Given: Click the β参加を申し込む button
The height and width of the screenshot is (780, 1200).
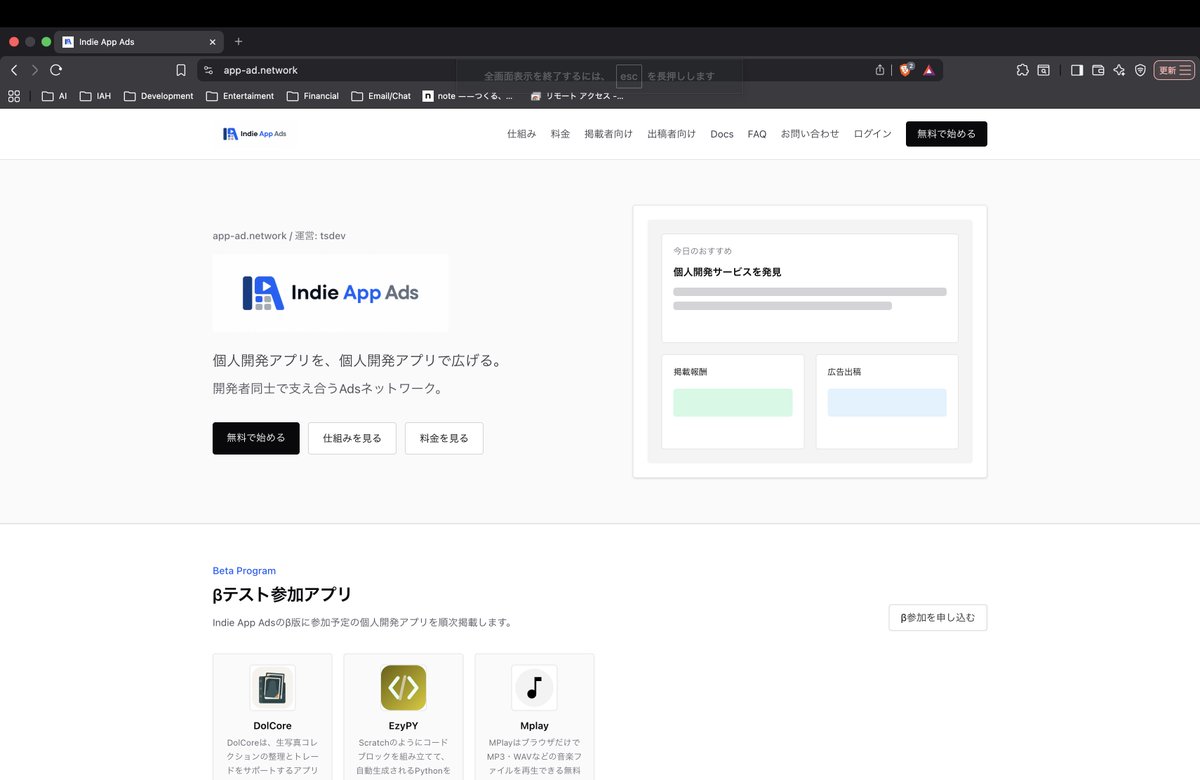Looking at the screenshot, I should click(938, 618).
